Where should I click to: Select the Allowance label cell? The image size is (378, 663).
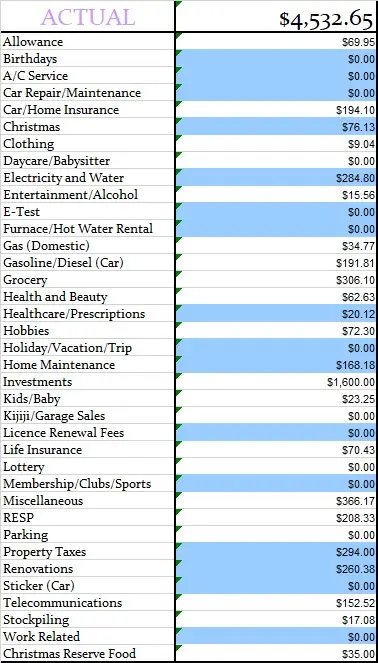pyautogui.click(x=88, y=41)
